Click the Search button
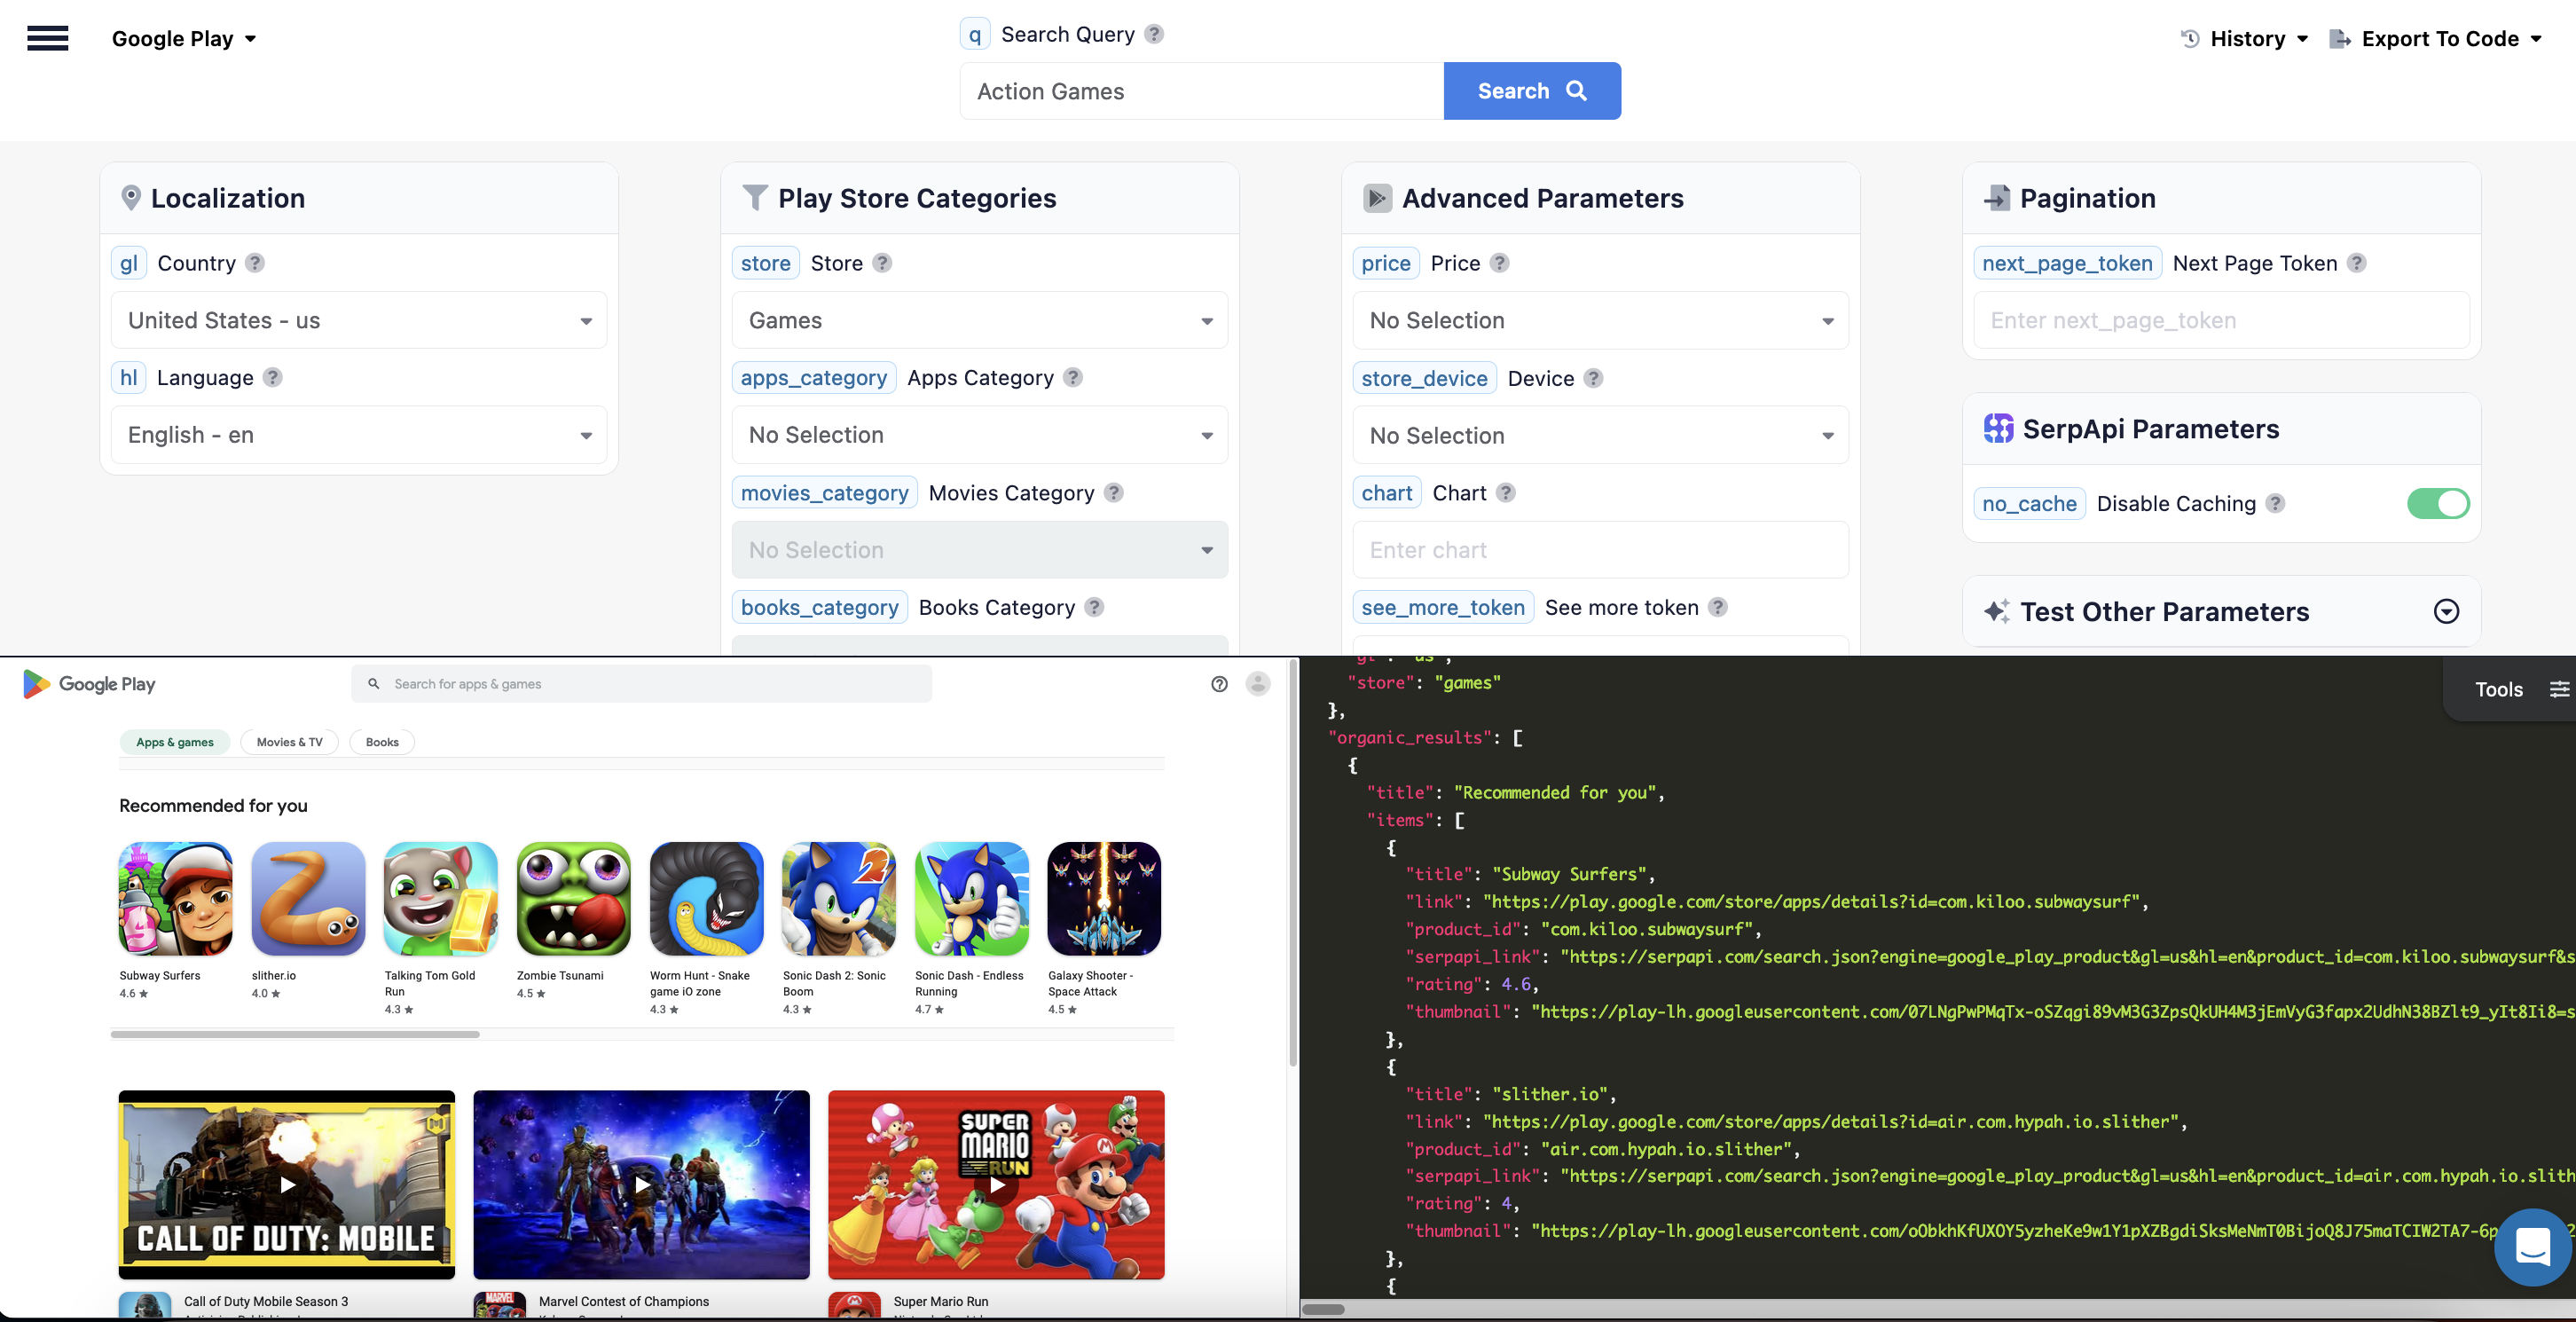Screen dimensions: 2576x1322 [1531, 90]
